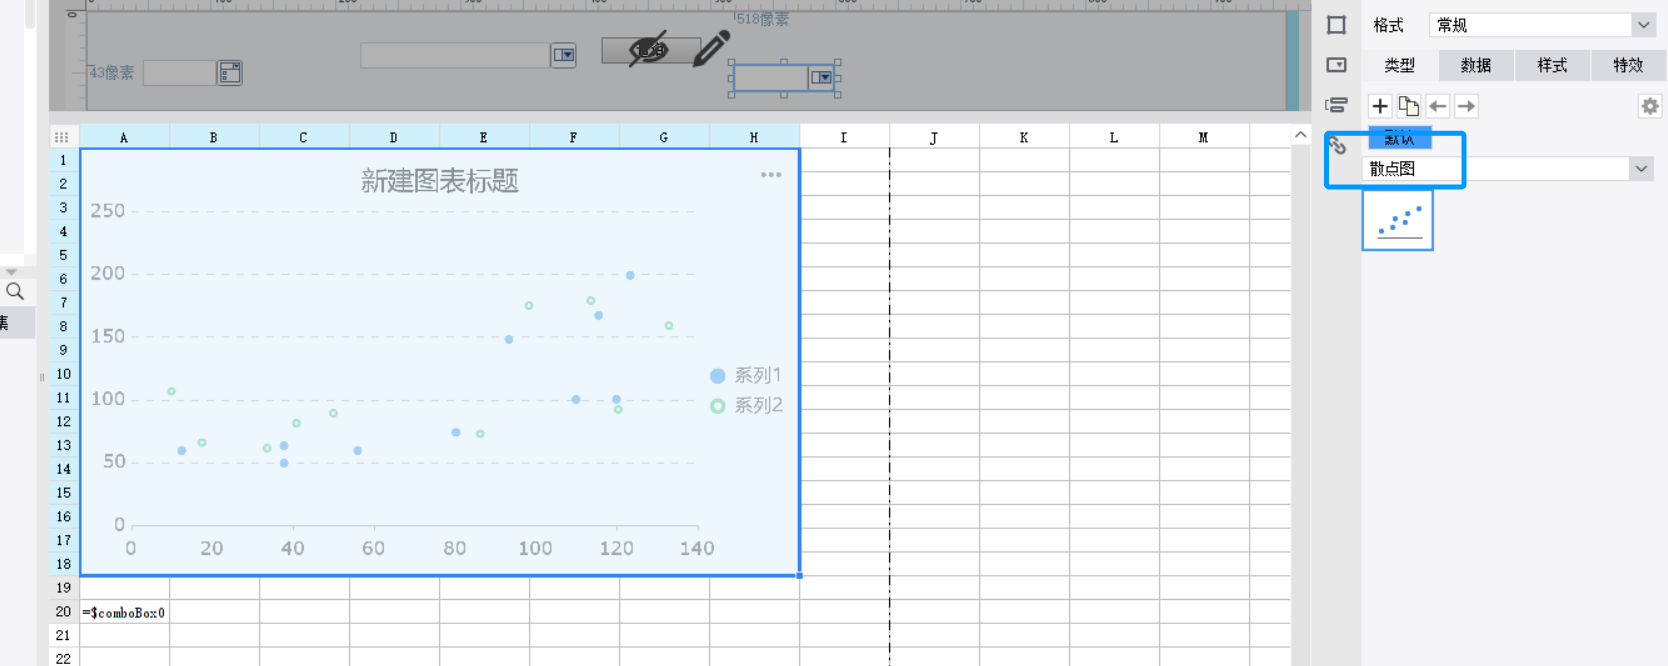The height and width of the screenshot is (666, 1668).
Task: Click the magnifier search icon on left edge
Action: 15,291
